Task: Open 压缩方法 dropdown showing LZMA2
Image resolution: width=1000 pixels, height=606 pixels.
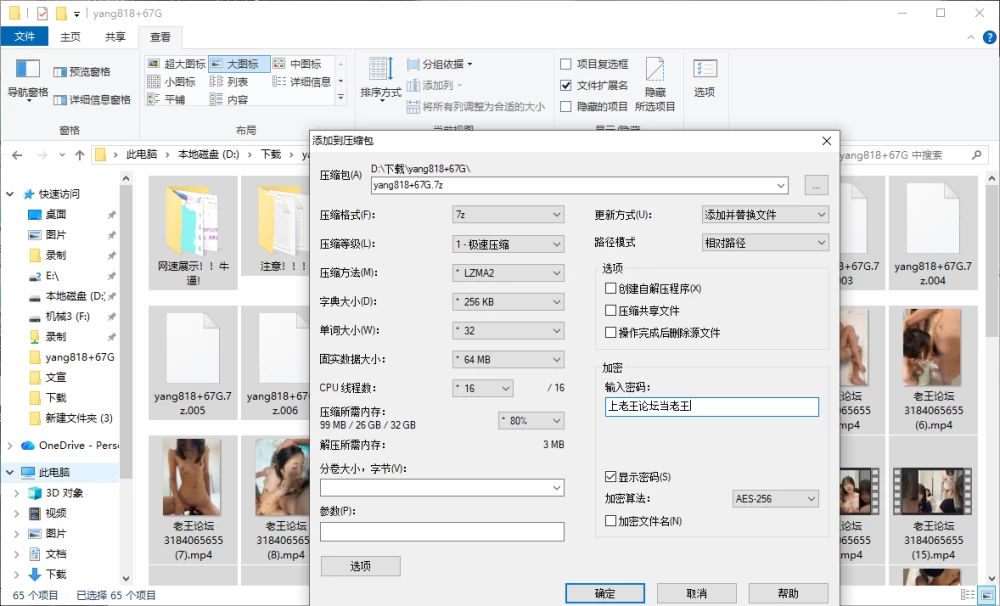Action: (x=508, y=273)
